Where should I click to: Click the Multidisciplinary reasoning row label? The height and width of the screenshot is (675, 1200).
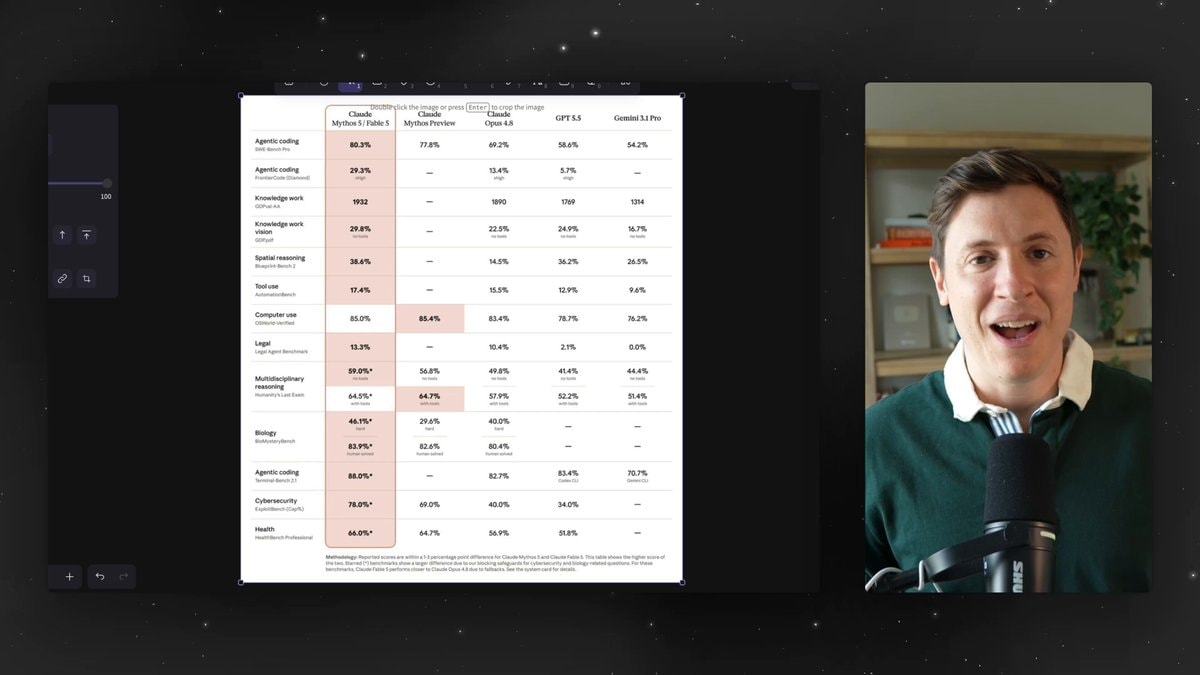click(x=279, y=386)
